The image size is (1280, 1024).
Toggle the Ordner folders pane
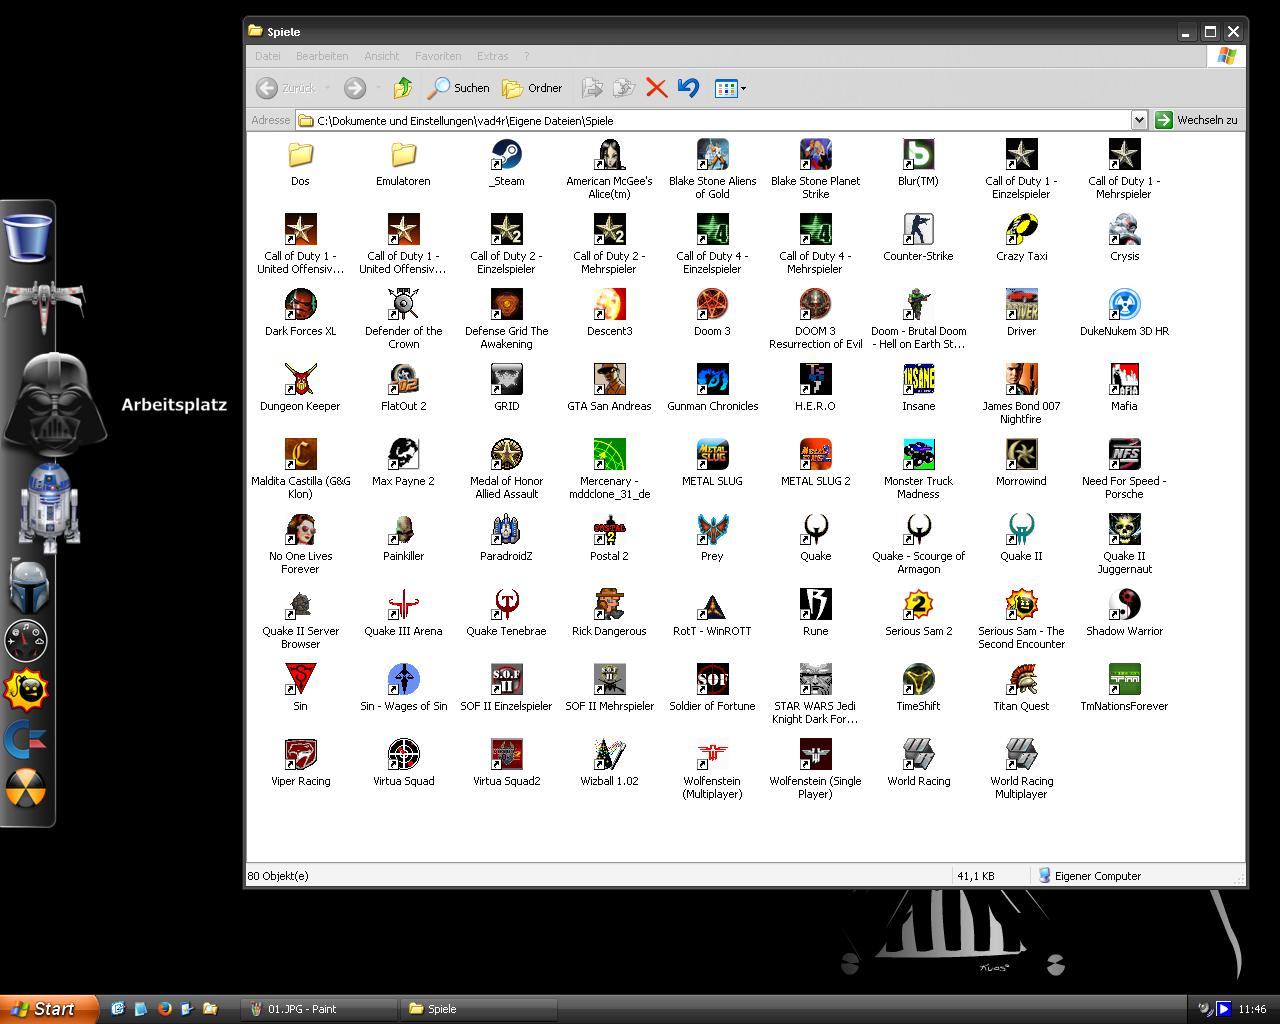coord(533,88)
